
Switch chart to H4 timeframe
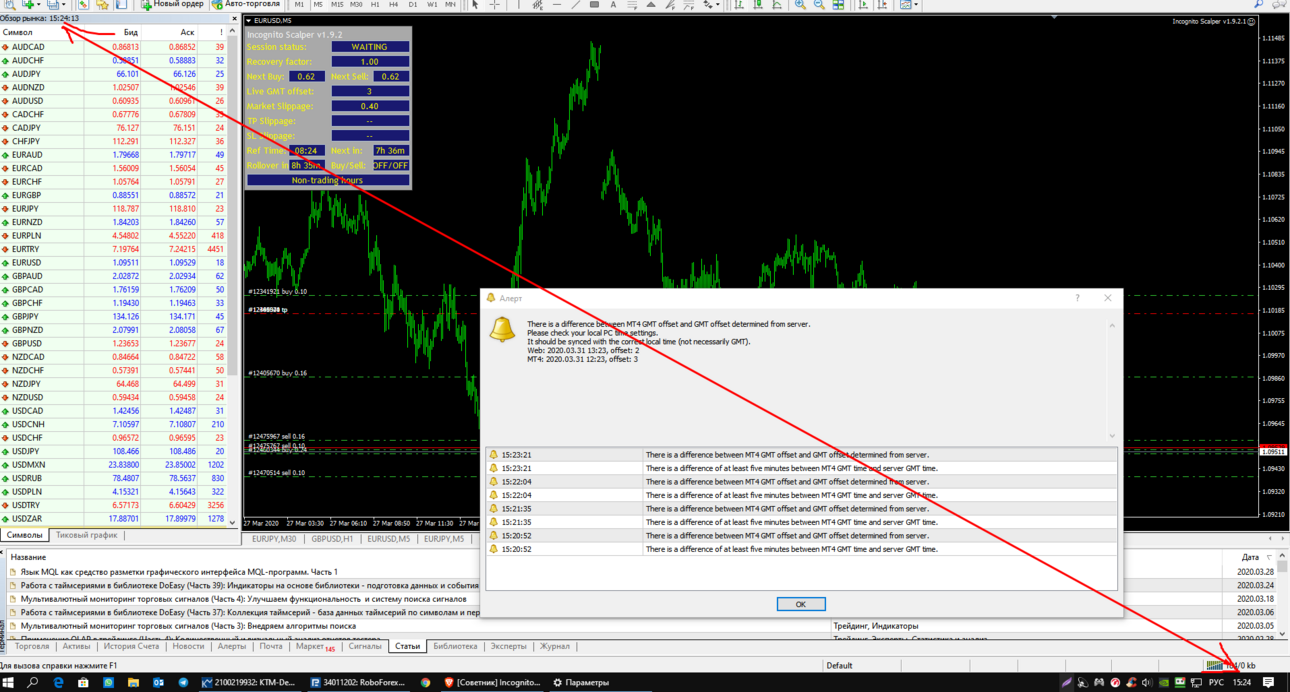pos(394,4)
